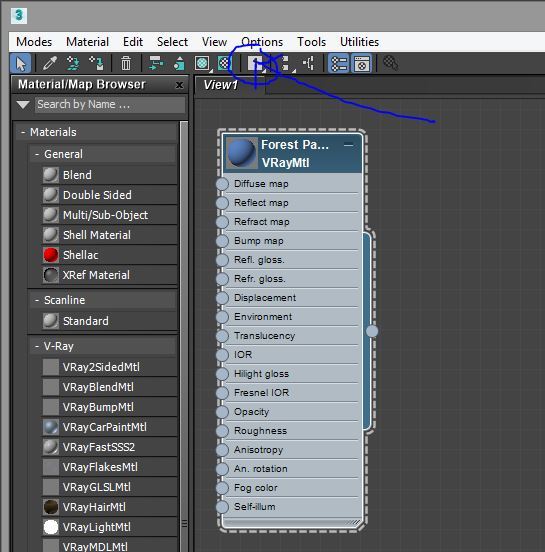
Task: Click the Layout All flyout icon
Action: (x=256, y=64)
